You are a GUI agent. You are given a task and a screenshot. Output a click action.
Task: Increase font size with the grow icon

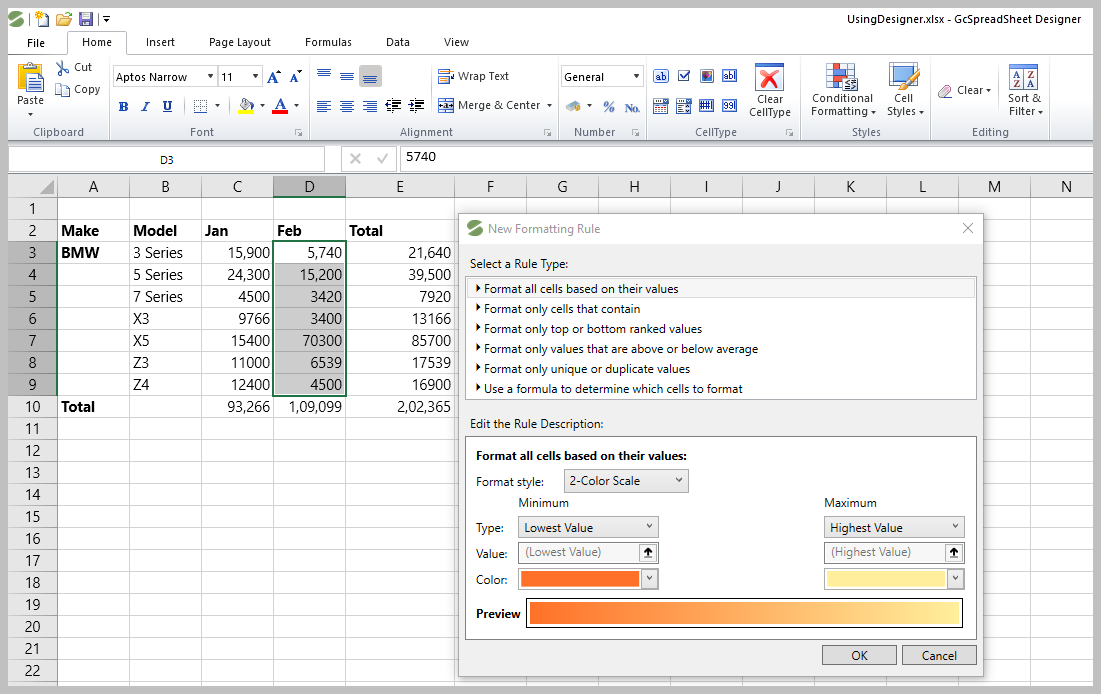pos(274,77)
